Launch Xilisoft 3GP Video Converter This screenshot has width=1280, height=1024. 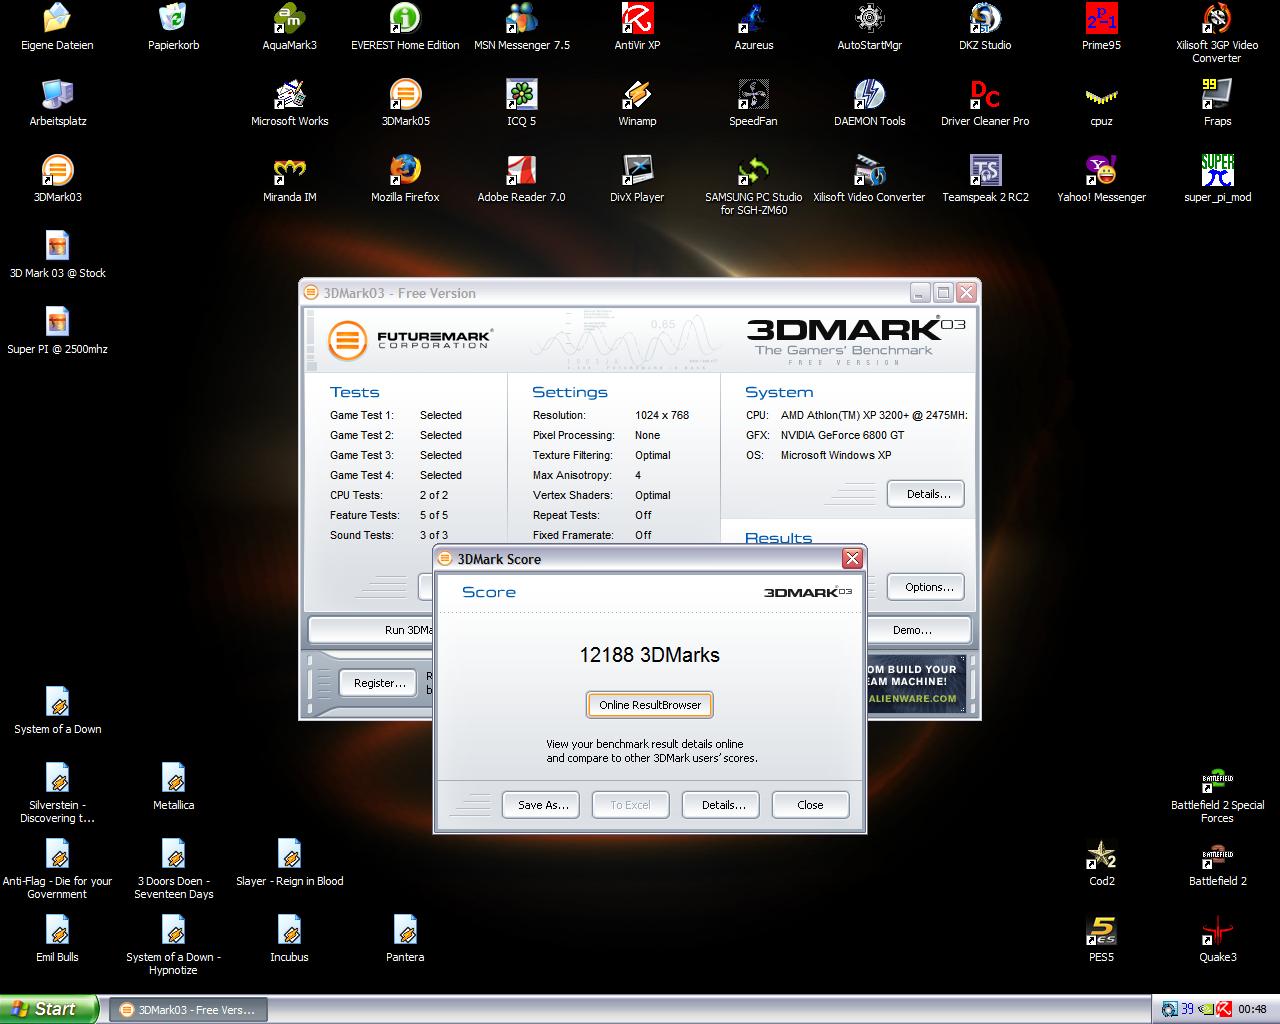pyautogui.click(x=1217, y=33)
